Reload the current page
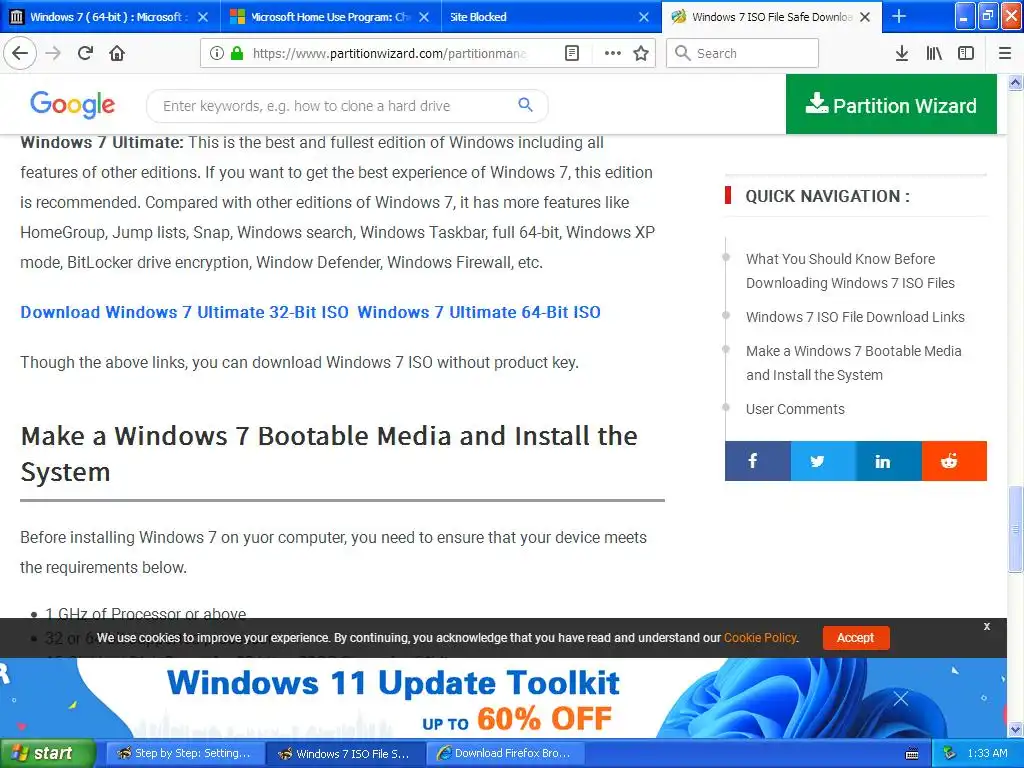Image resolution: width=1024 pixels, height=768 pixels. click(86, 53)
